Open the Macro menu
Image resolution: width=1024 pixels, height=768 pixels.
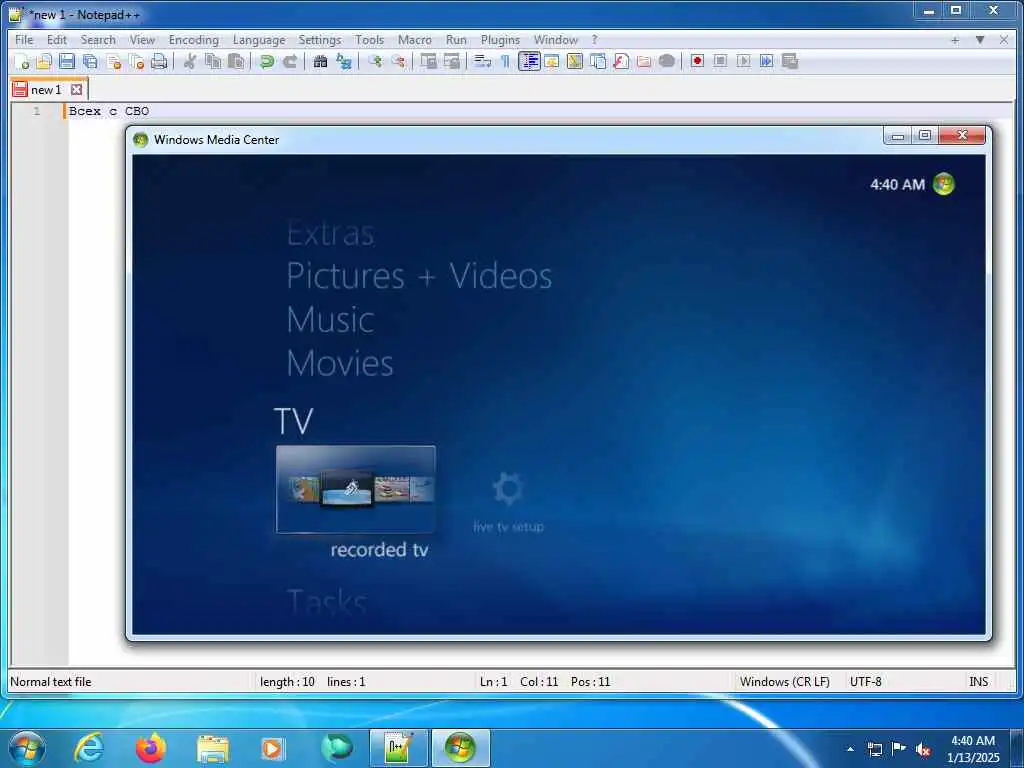[415, 40]
